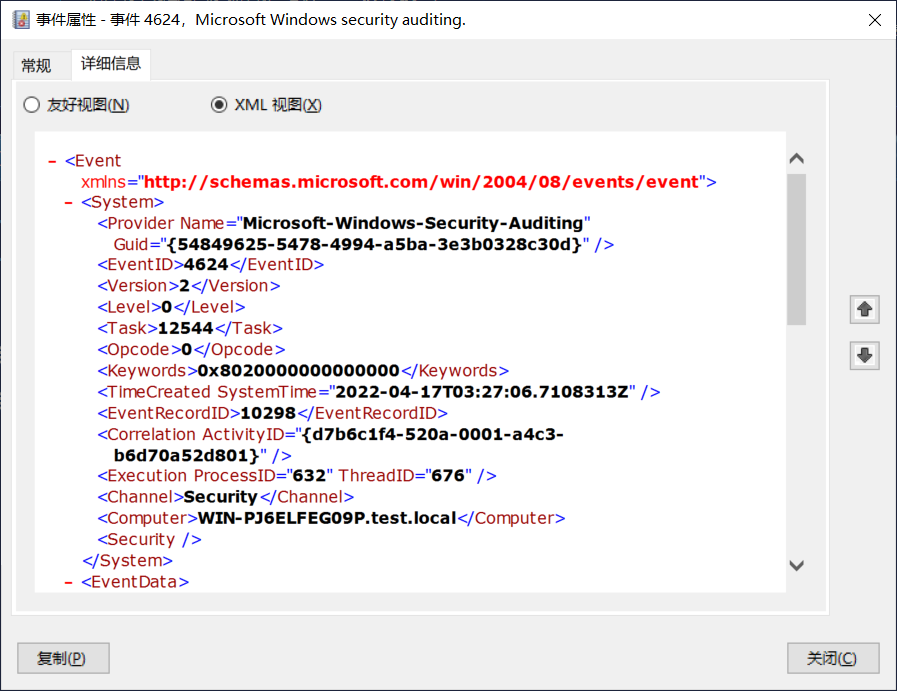Select the 友好视图 radio button
Viewport: 897px width, 691px height.
tap(32, 105)
